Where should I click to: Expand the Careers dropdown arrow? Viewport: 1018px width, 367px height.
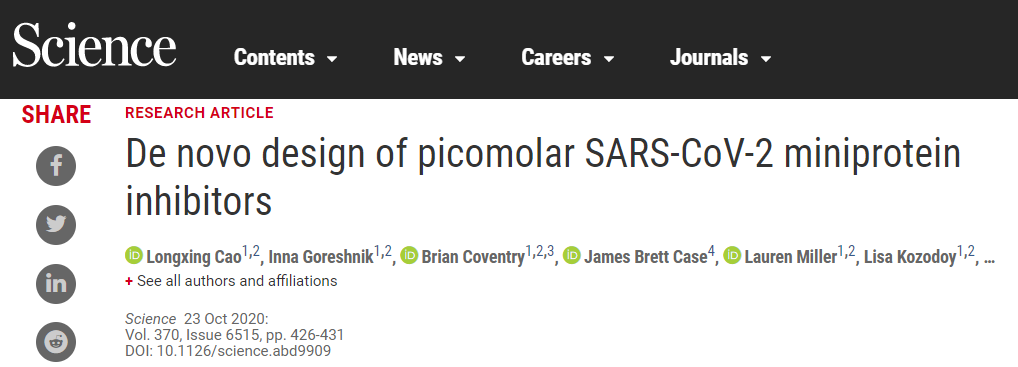point(609,58)
